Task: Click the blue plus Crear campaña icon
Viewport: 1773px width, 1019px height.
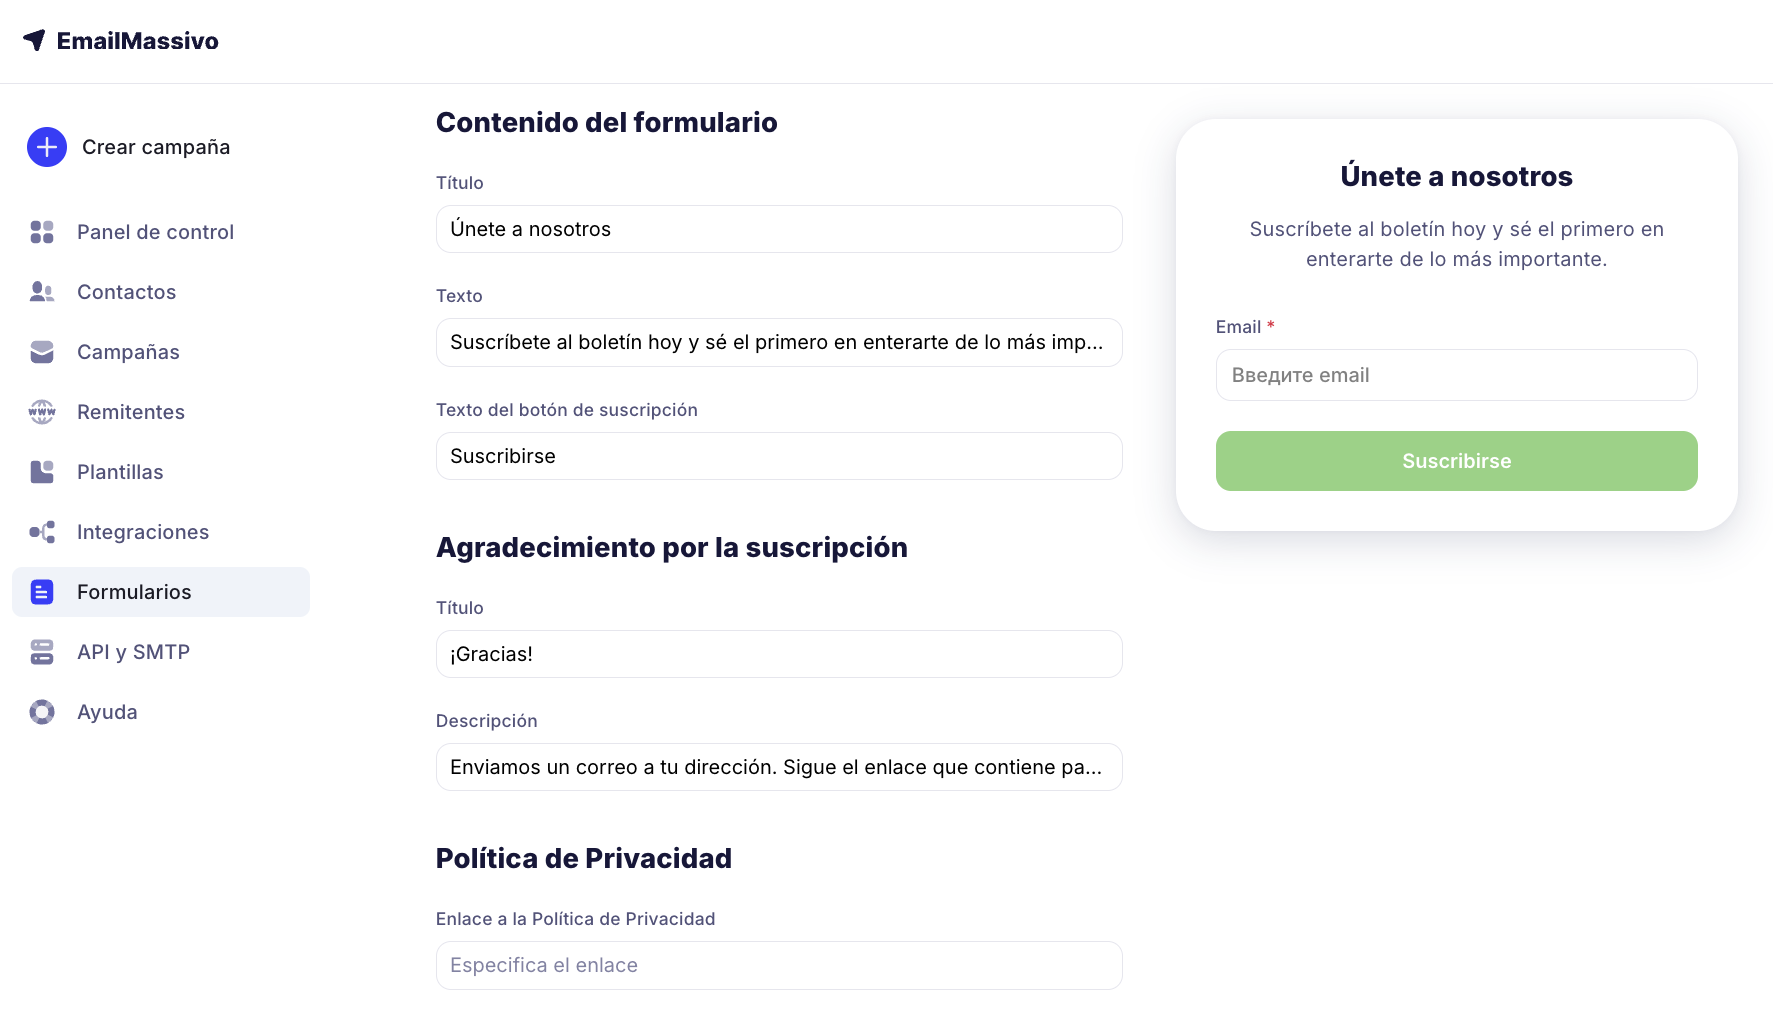Action: [x=47, y=147]
